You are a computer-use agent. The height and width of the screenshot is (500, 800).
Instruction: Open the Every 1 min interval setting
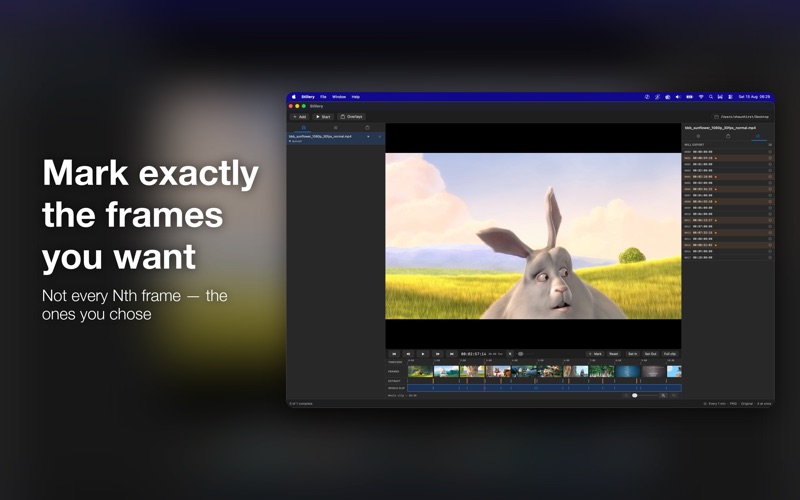point(715,404)
